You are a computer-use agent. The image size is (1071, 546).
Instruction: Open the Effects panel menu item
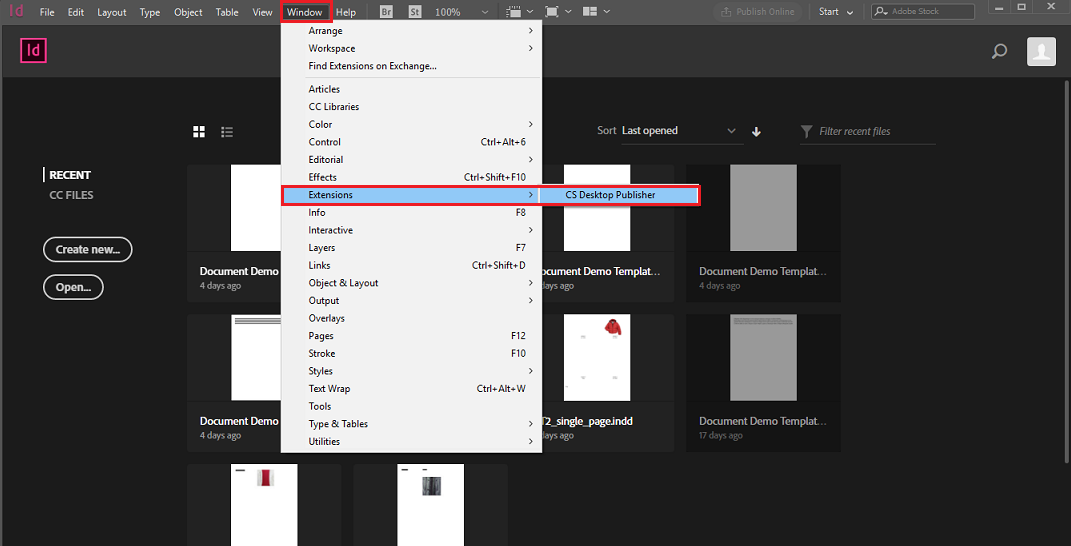point(411,177)
